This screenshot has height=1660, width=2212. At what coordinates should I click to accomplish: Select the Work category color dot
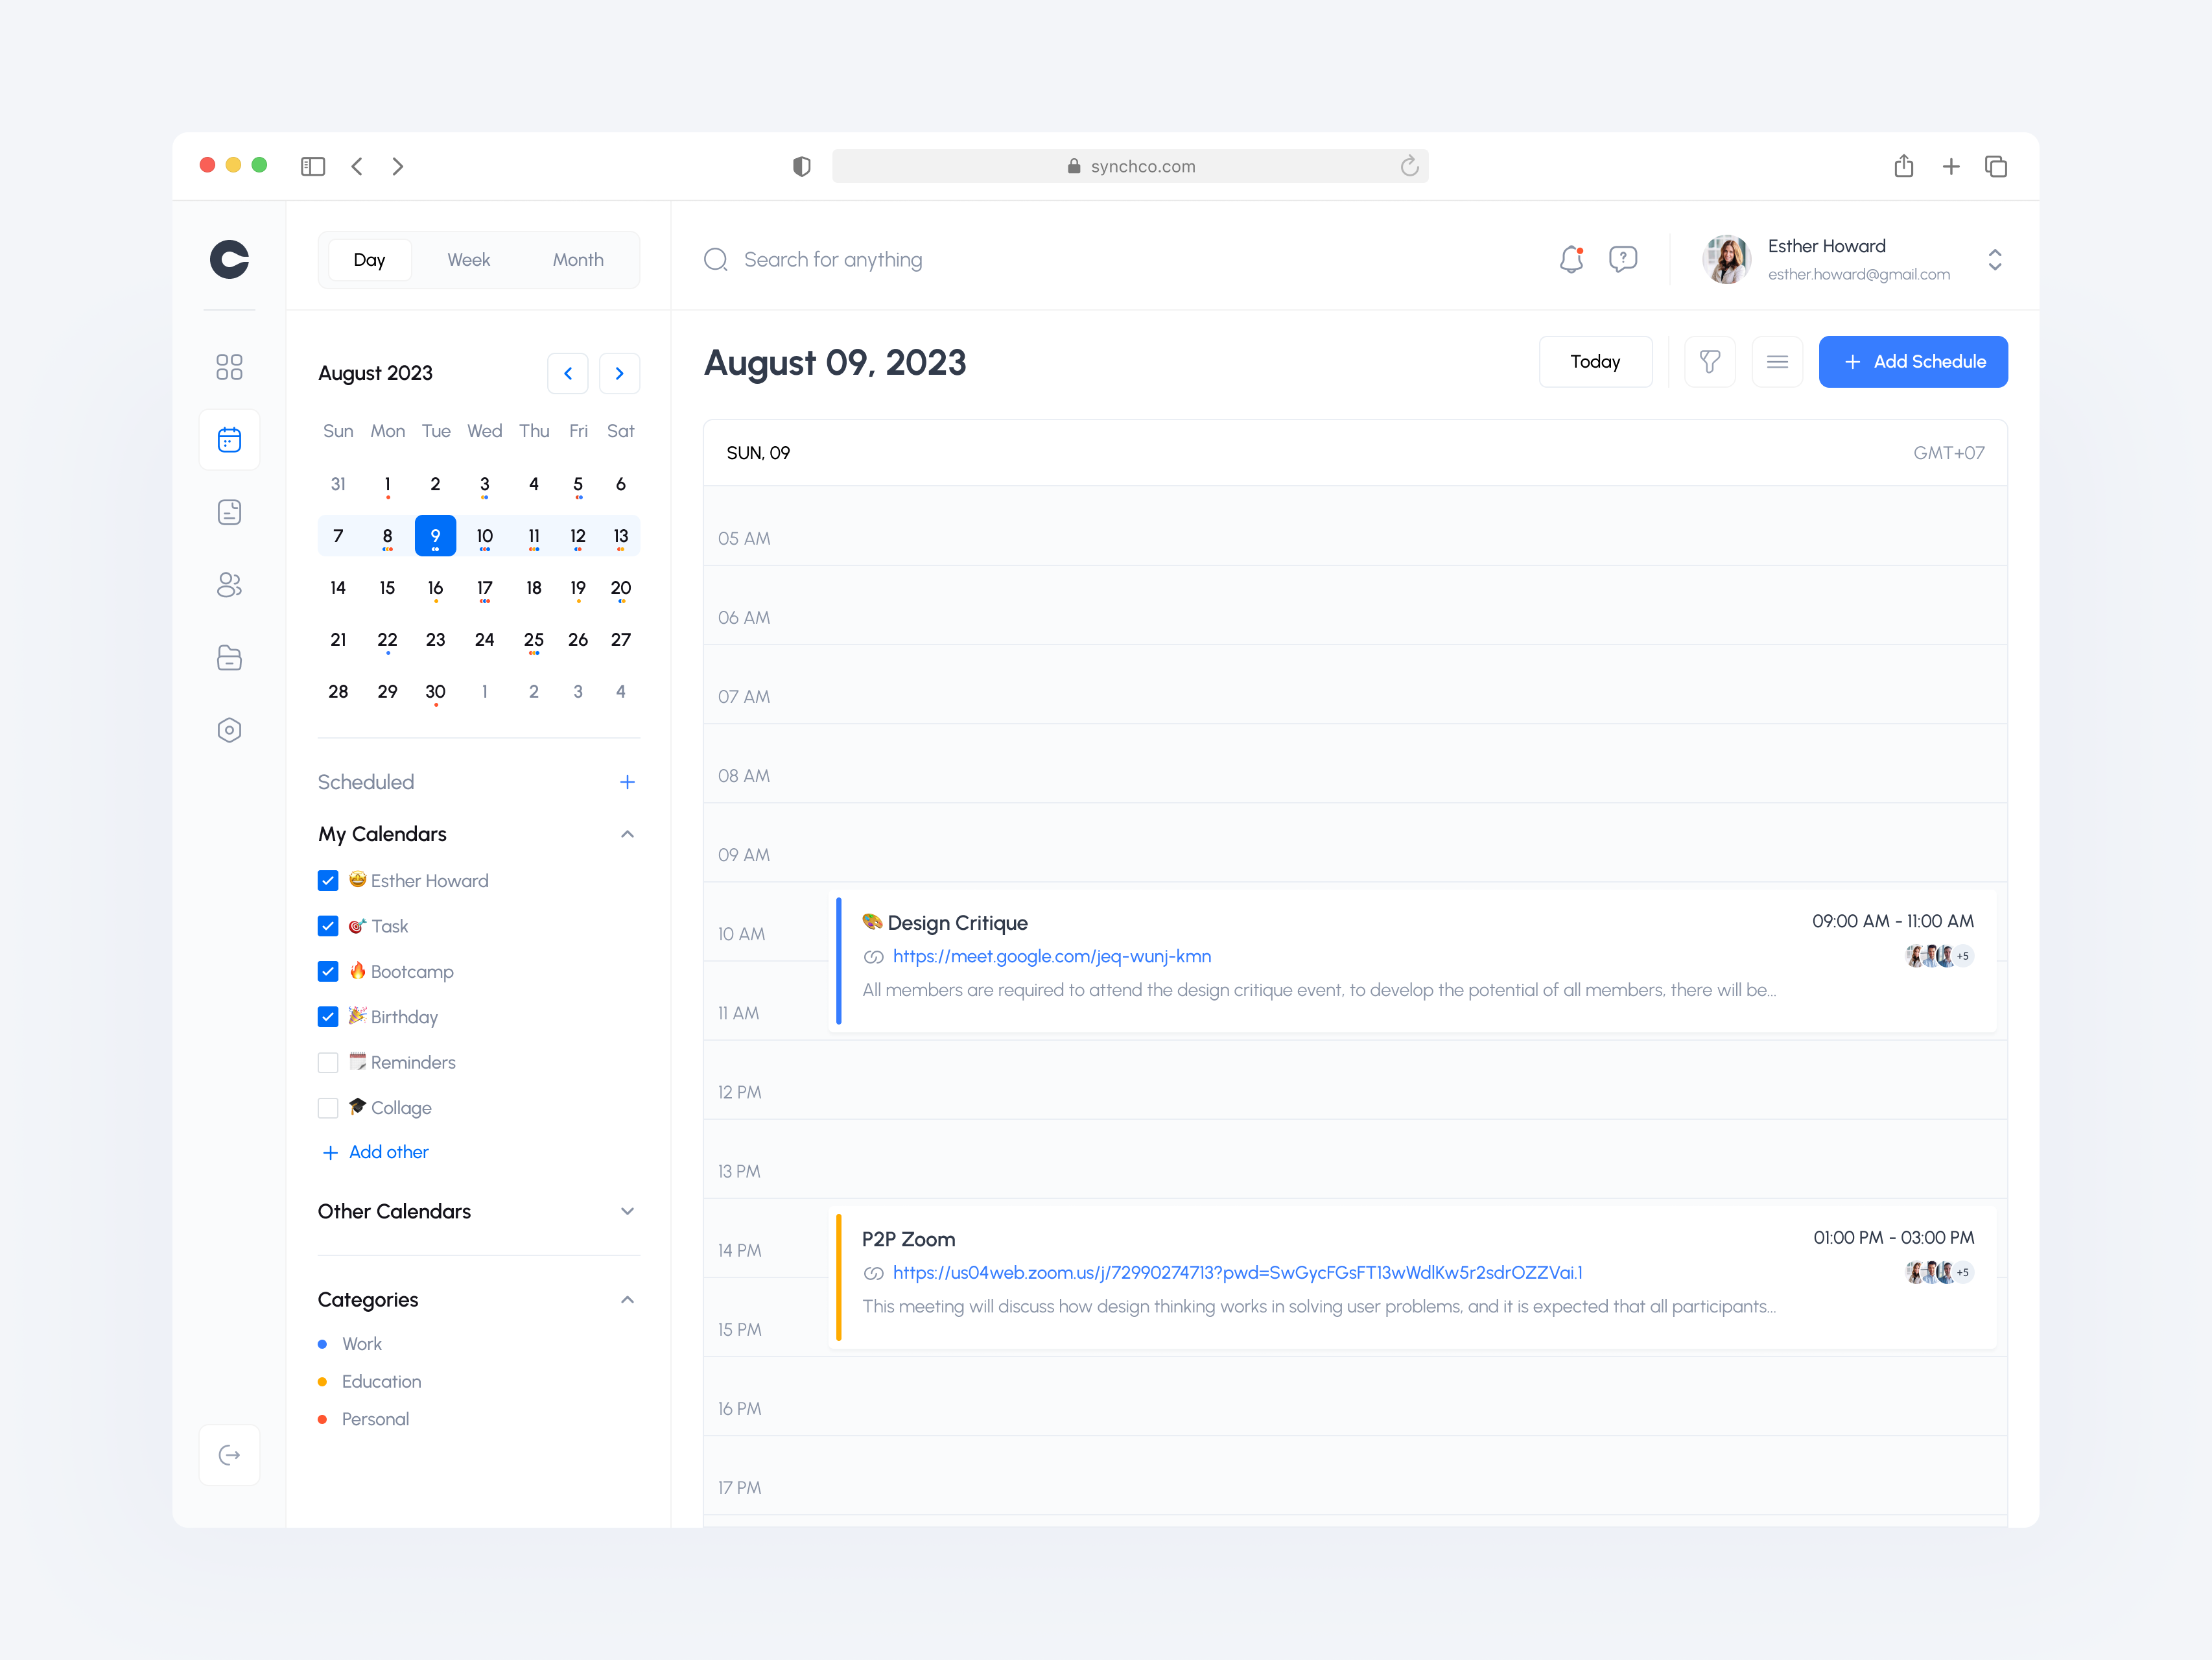pos(322,1343)
